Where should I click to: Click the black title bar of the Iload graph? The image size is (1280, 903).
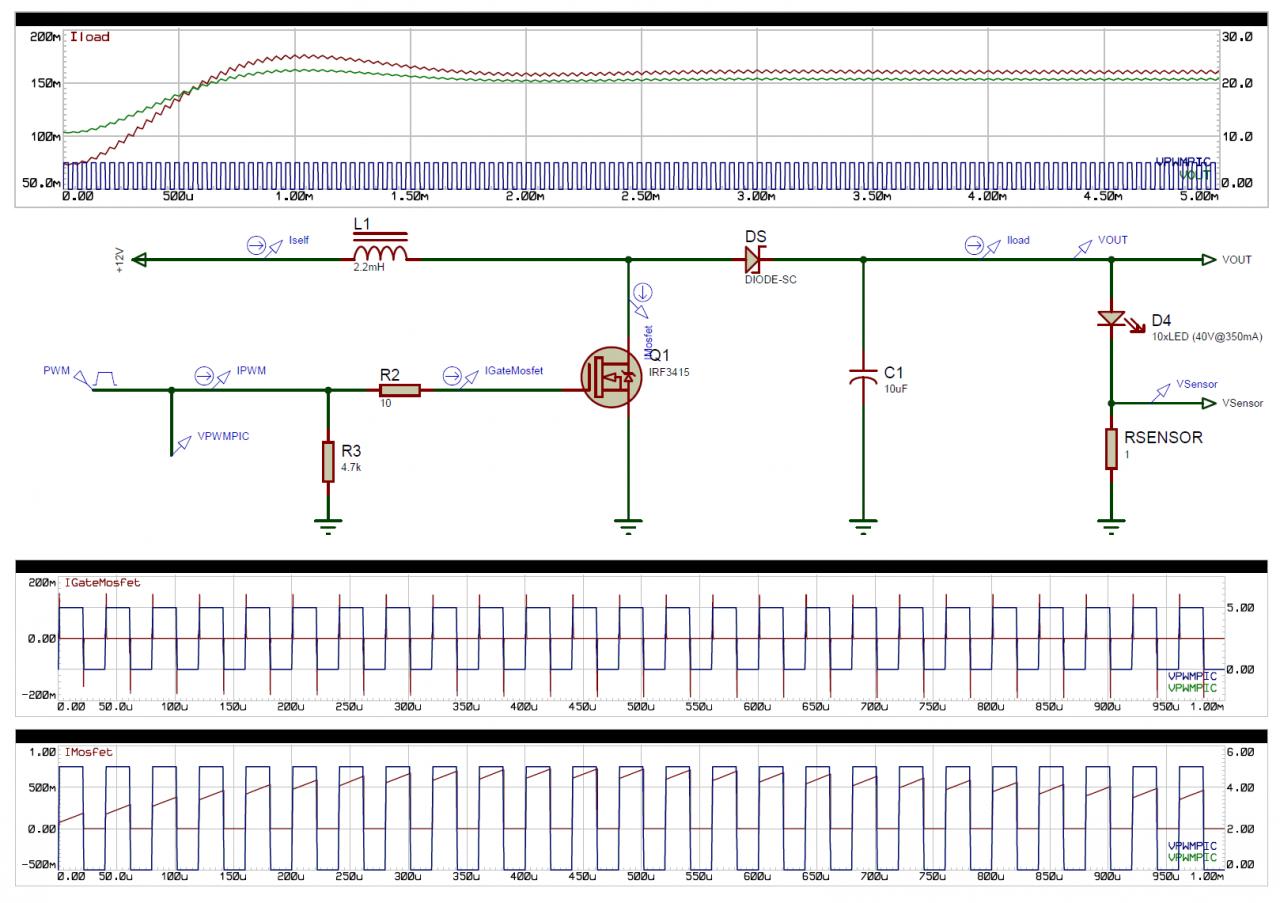click(x=643, y=21)
